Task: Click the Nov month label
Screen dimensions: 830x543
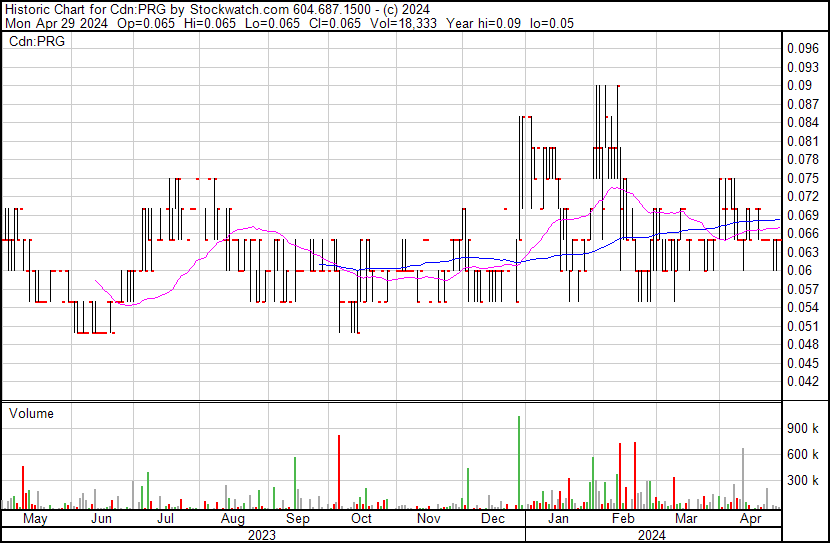Action: coord(429,519)
